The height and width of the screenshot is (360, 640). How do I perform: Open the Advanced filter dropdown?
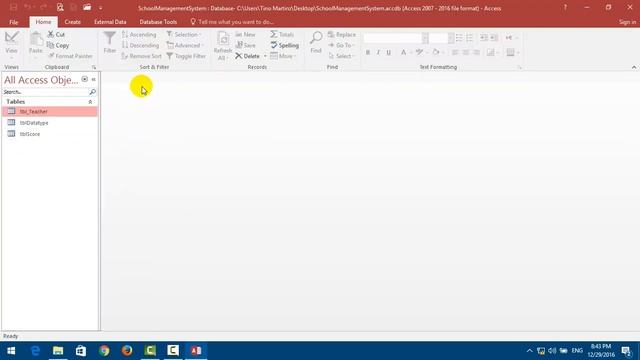pyautogui.click(x=185, y=45)
